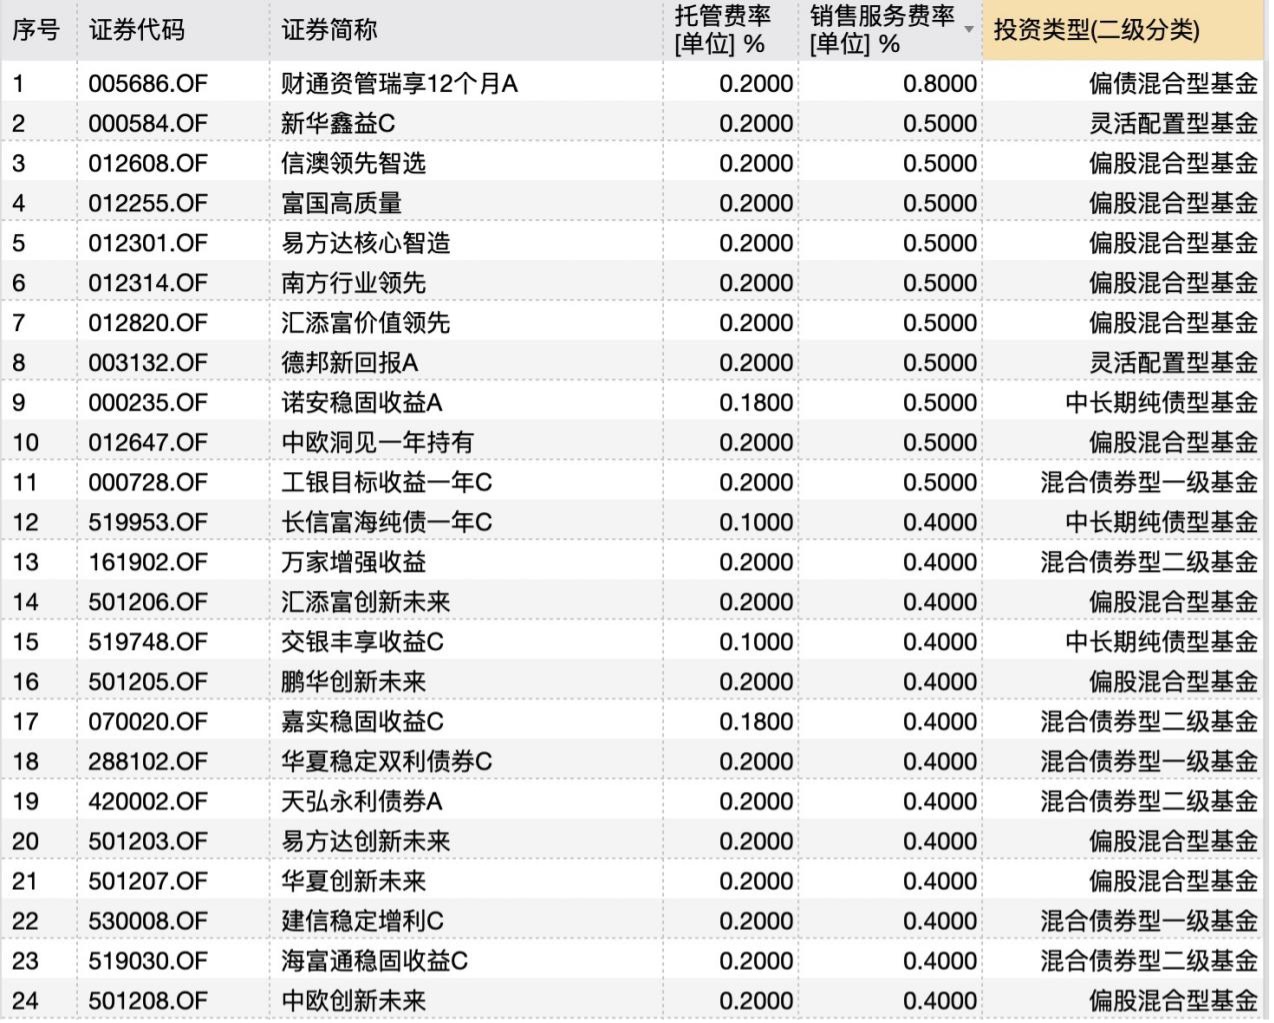1274x1023 pixels.
Task: Click fund name 建信稳定增利C
Action: coord(362,922)
